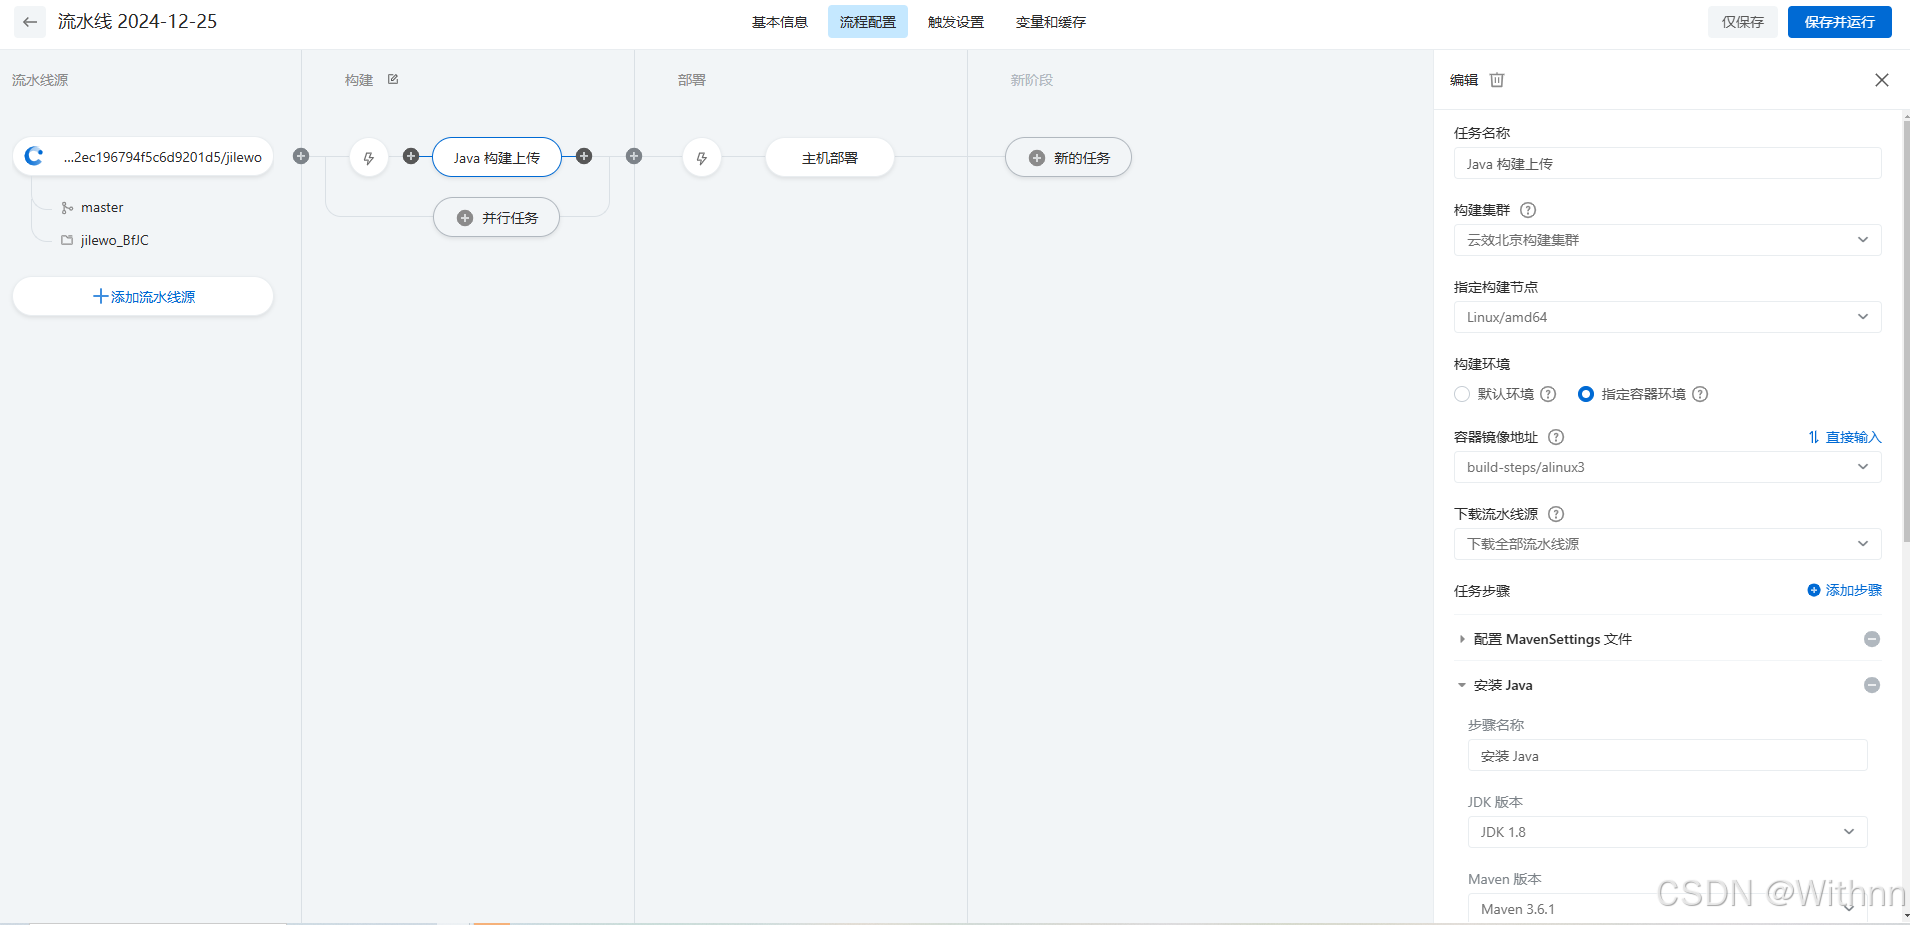Image resolution: width=1910 pixels, height=925 pixels.
Task: Click the lightning trigger icon in 部署 stage
Action: tap(701, 157)
